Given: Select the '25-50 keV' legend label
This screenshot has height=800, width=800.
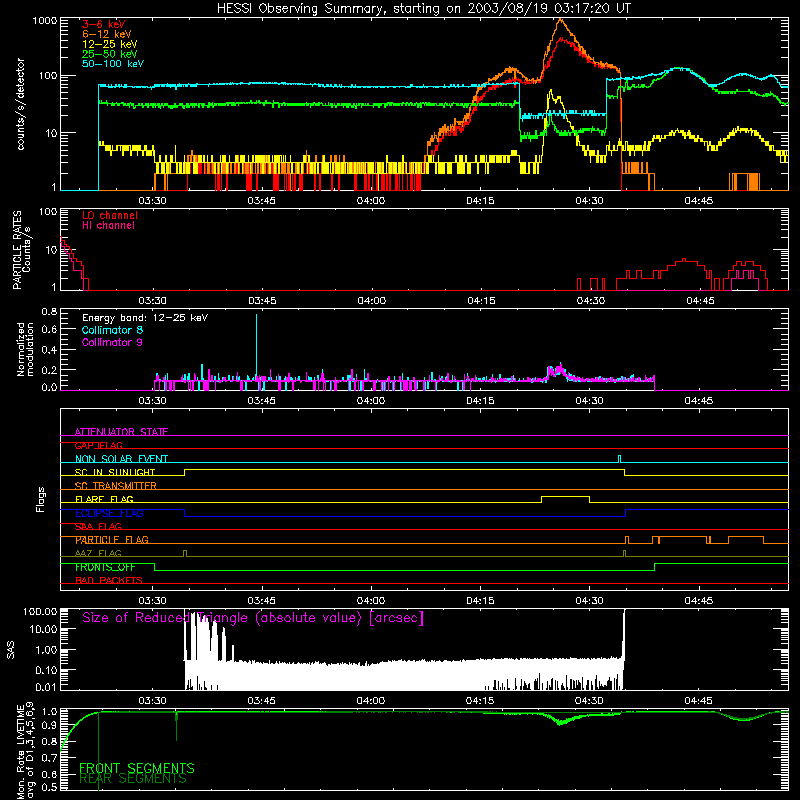Looking at the screenshot, I should tap(110, 54).
